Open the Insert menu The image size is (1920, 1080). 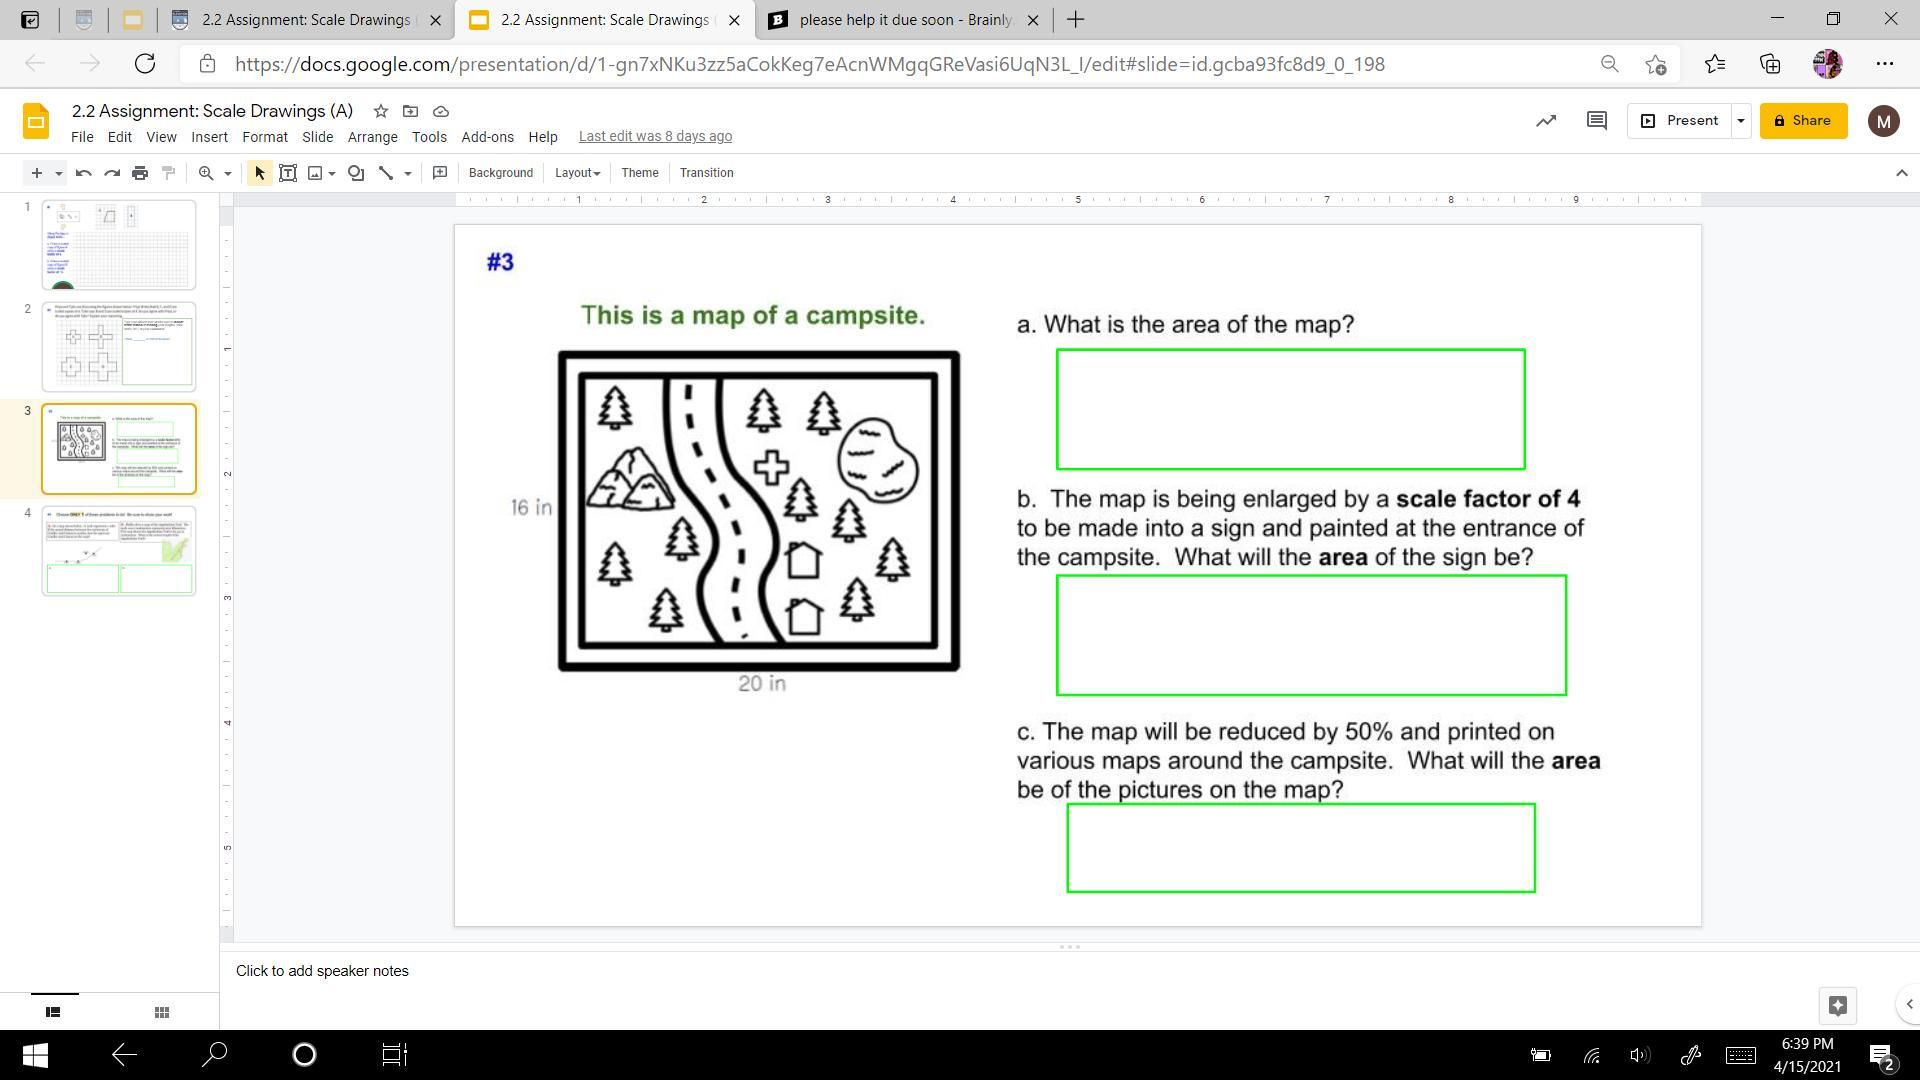point(209,137)
